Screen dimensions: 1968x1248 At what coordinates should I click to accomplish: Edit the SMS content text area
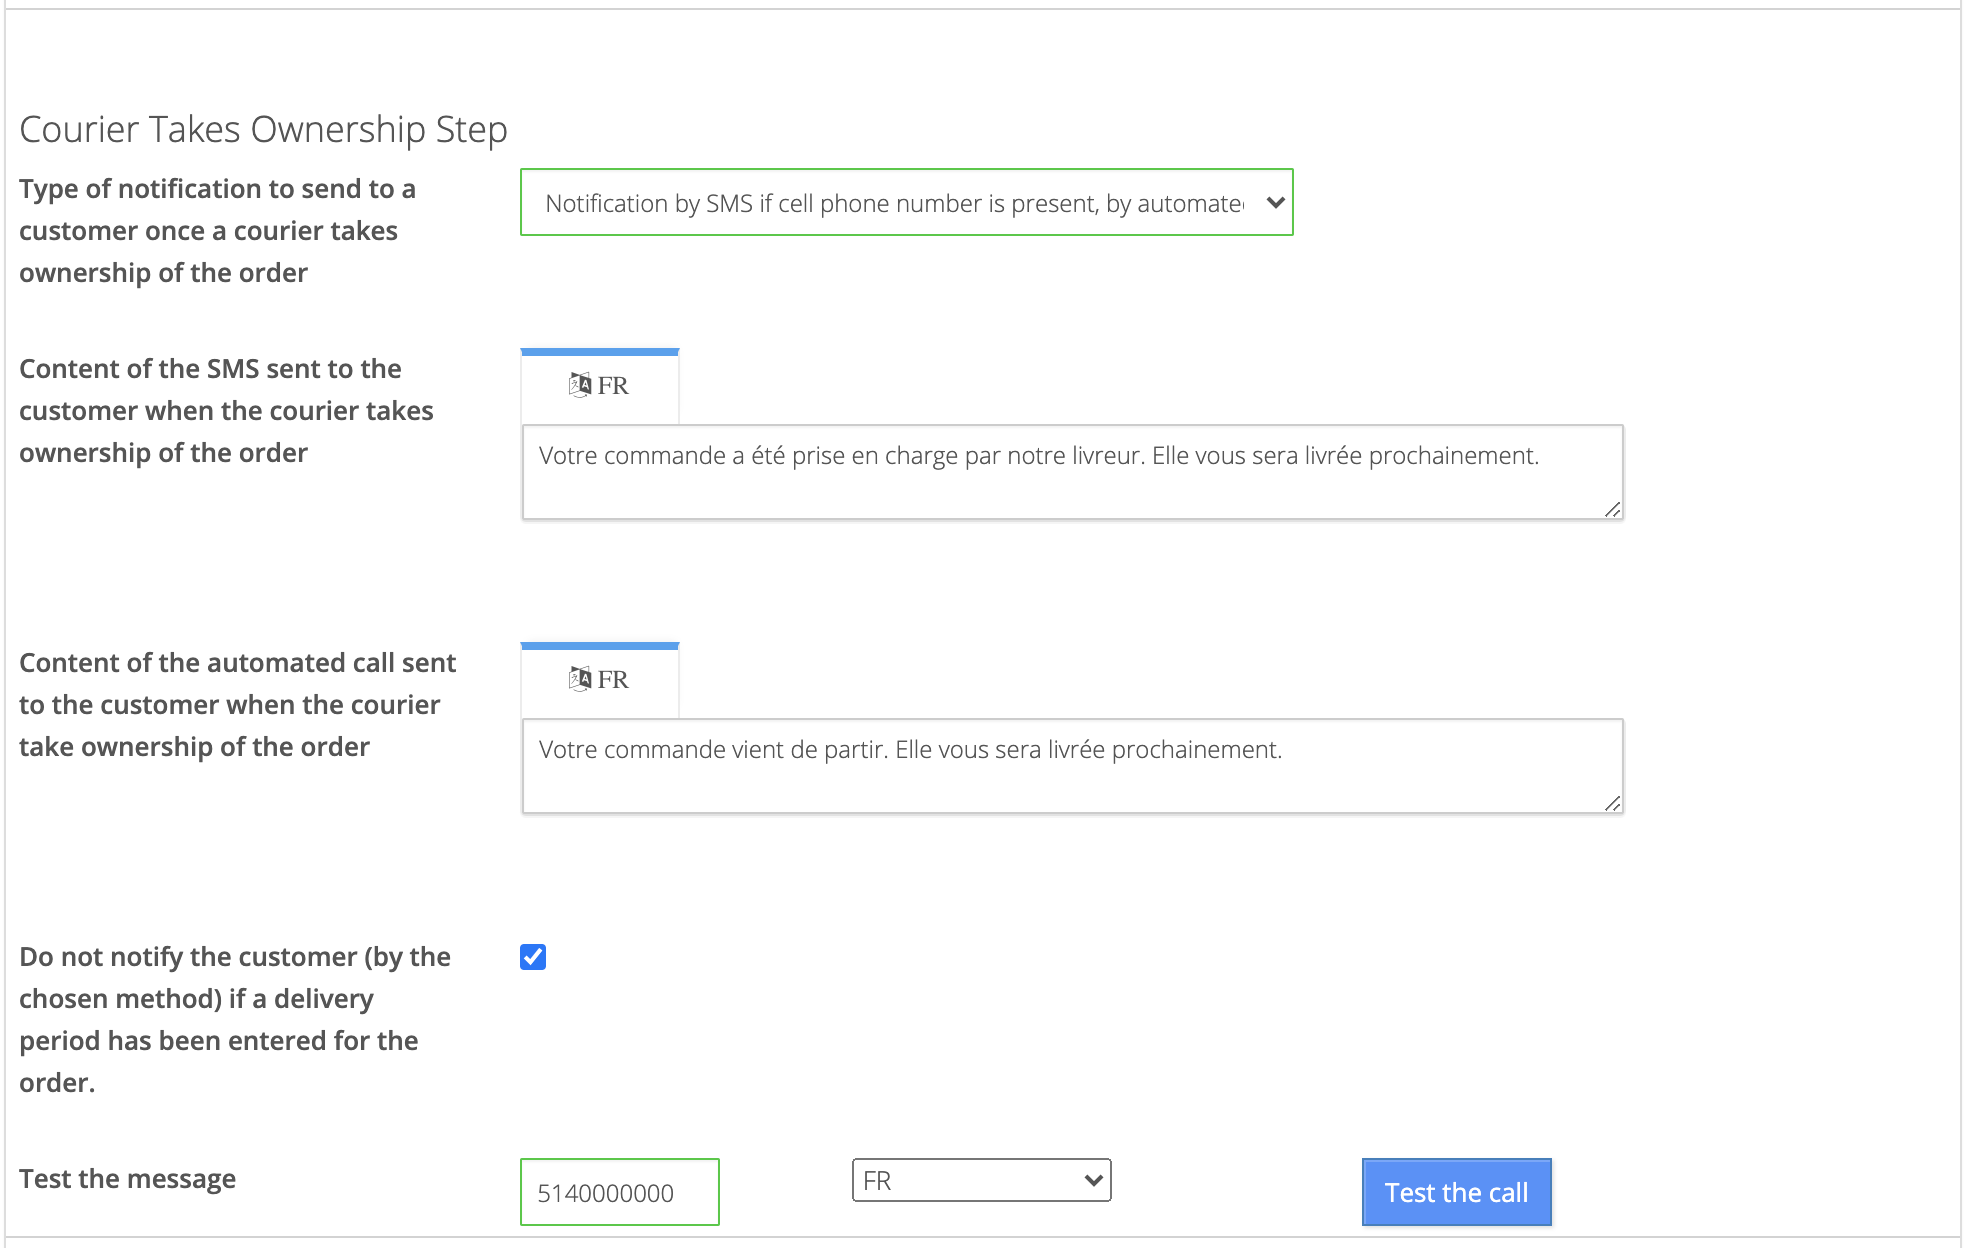click(x=1072, y=472)
